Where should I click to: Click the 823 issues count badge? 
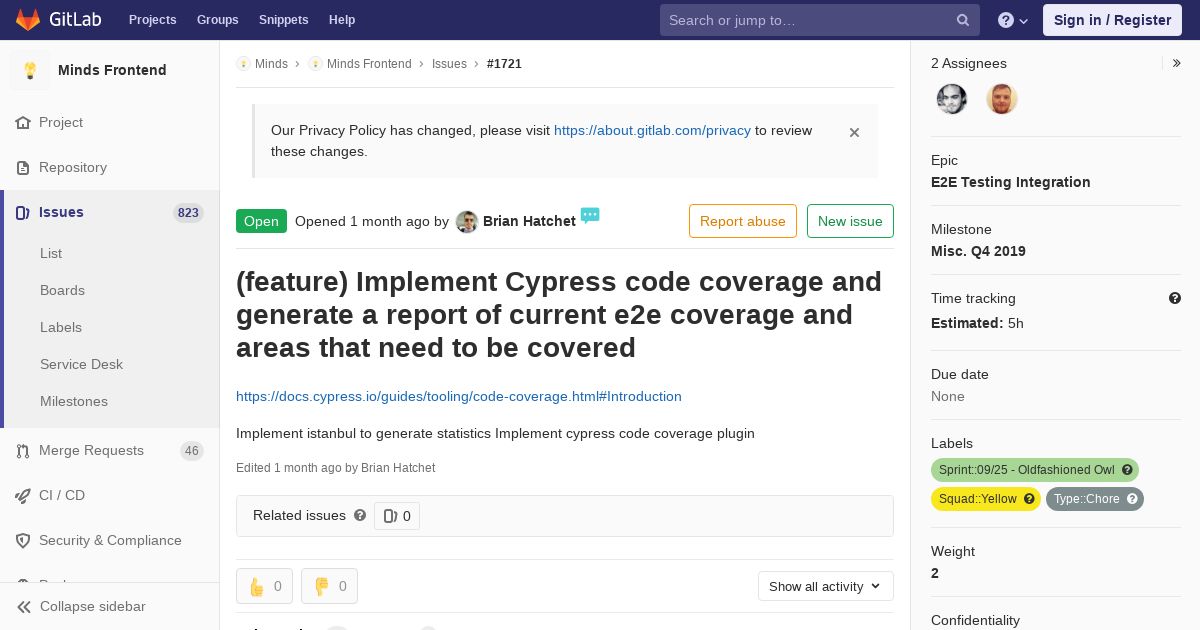coord(188,212)
